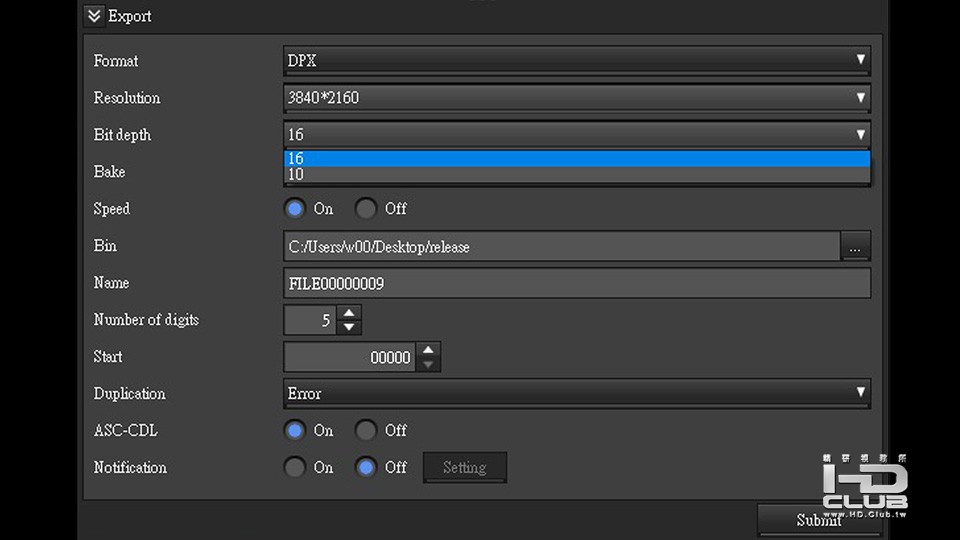Select 16 in the Bit depth list
The image size is (960, 540).
point(577,158)
